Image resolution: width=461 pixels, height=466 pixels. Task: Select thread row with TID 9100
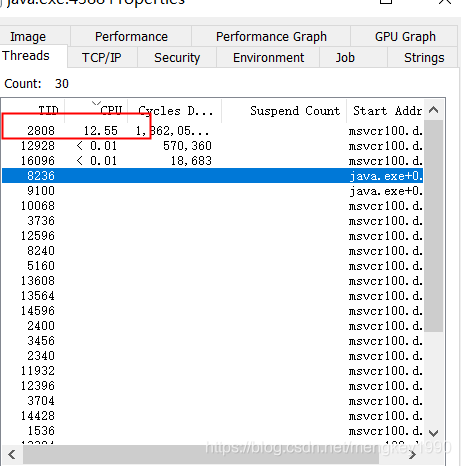(213, 191)
